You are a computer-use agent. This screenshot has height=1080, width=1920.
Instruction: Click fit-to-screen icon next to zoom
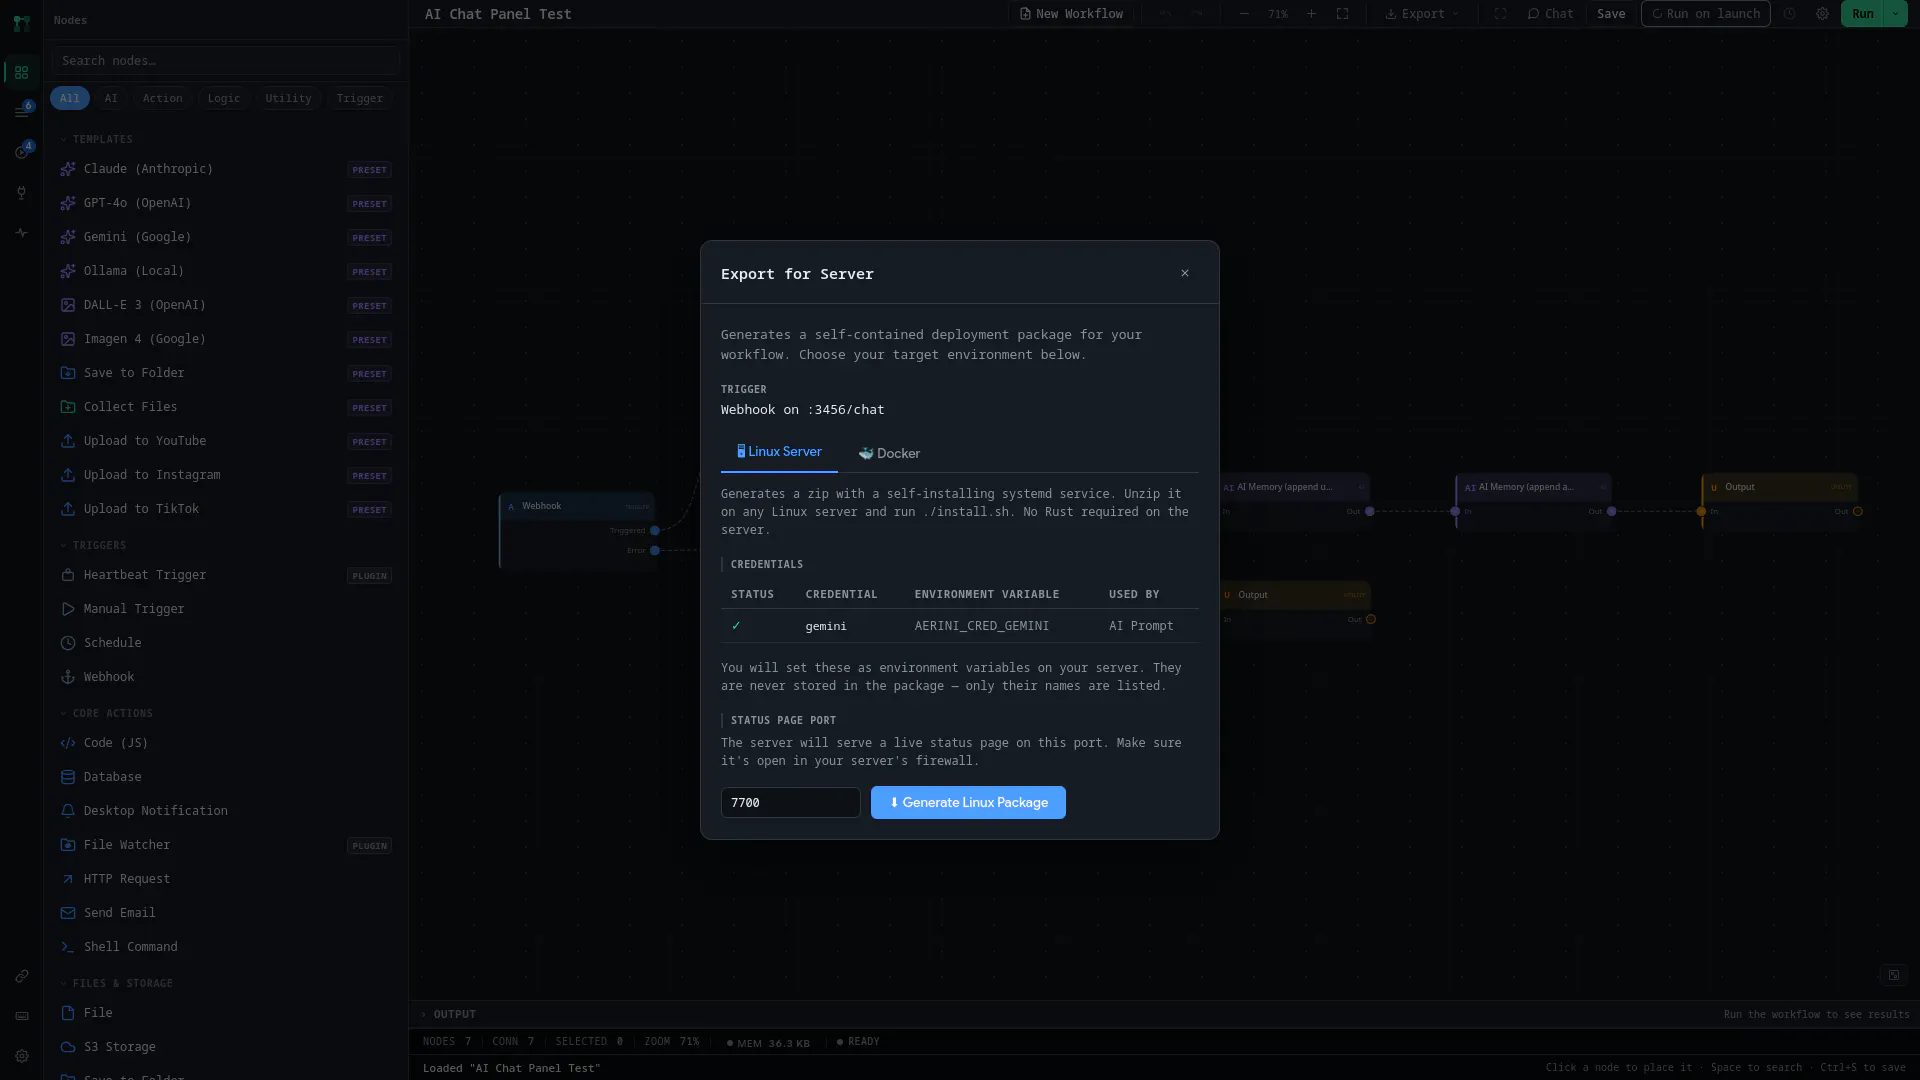1342,14
